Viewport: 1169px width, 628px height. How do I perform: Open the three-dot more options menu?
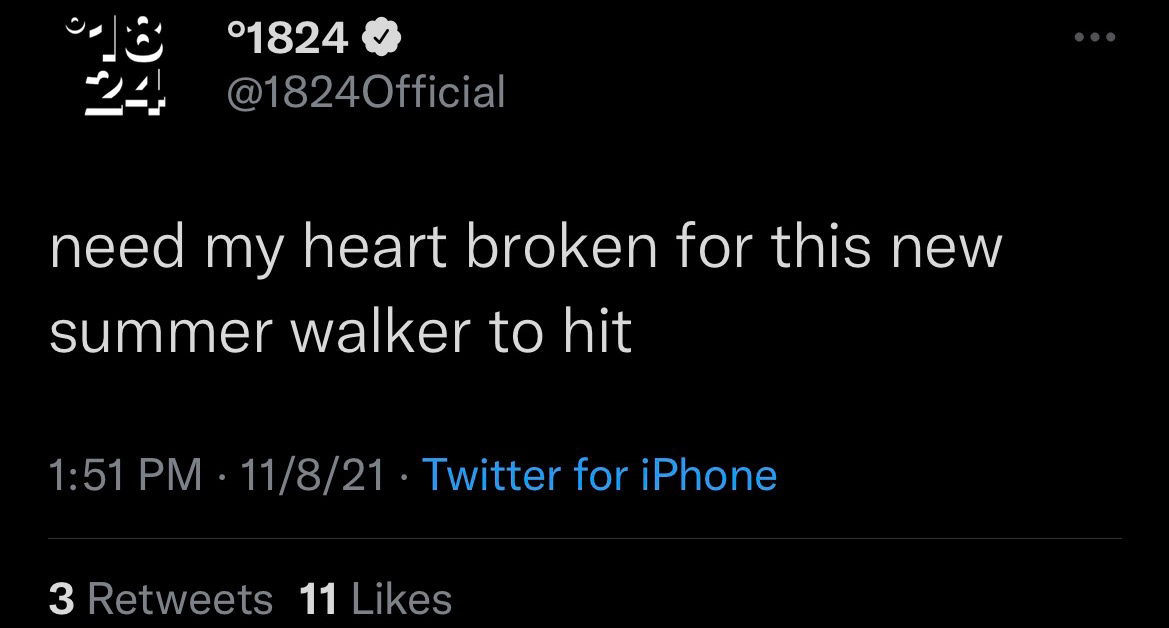1095,39
